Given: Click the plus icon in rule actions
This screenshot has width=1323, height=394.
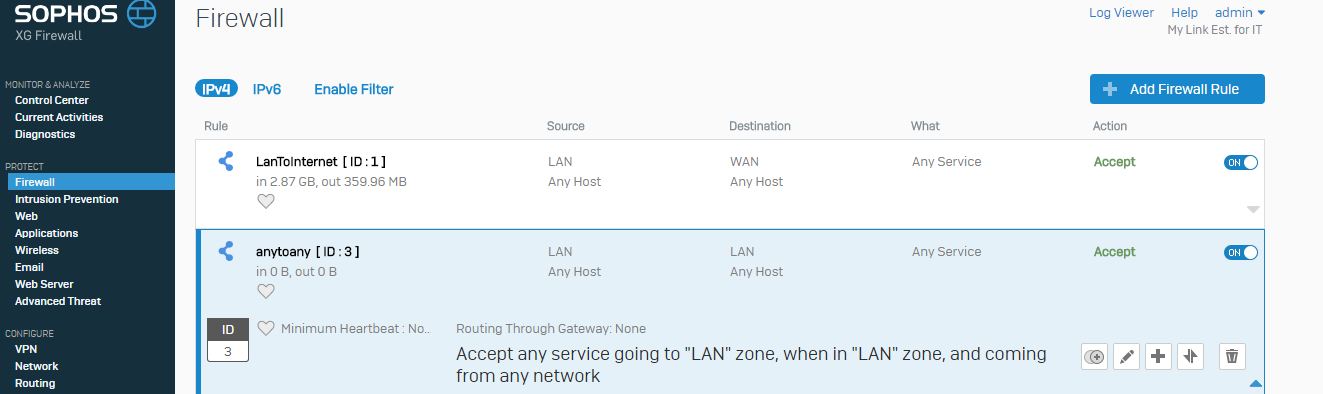Looking at the screenshot, I should pyautogui.click(x=1159, y=356).
